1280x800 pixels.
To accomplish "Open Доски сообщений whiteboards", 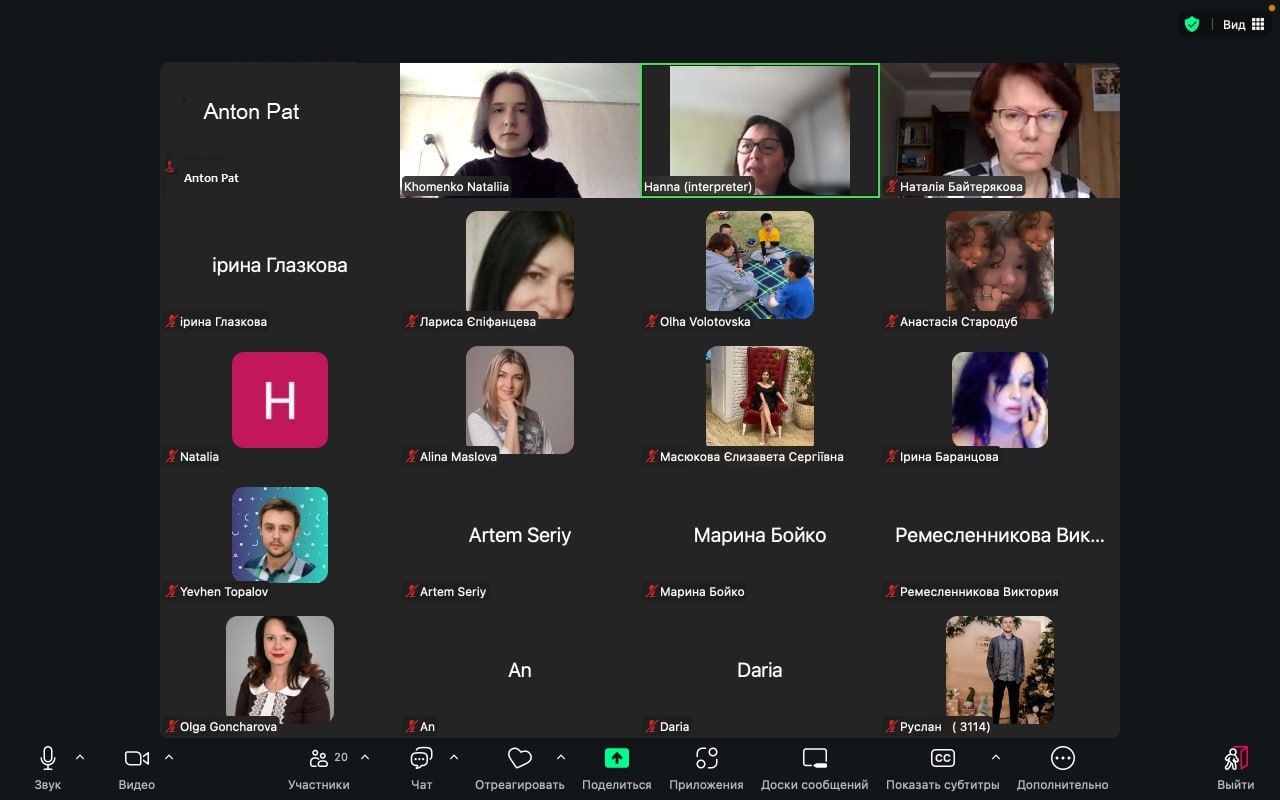I will point(814,759).
